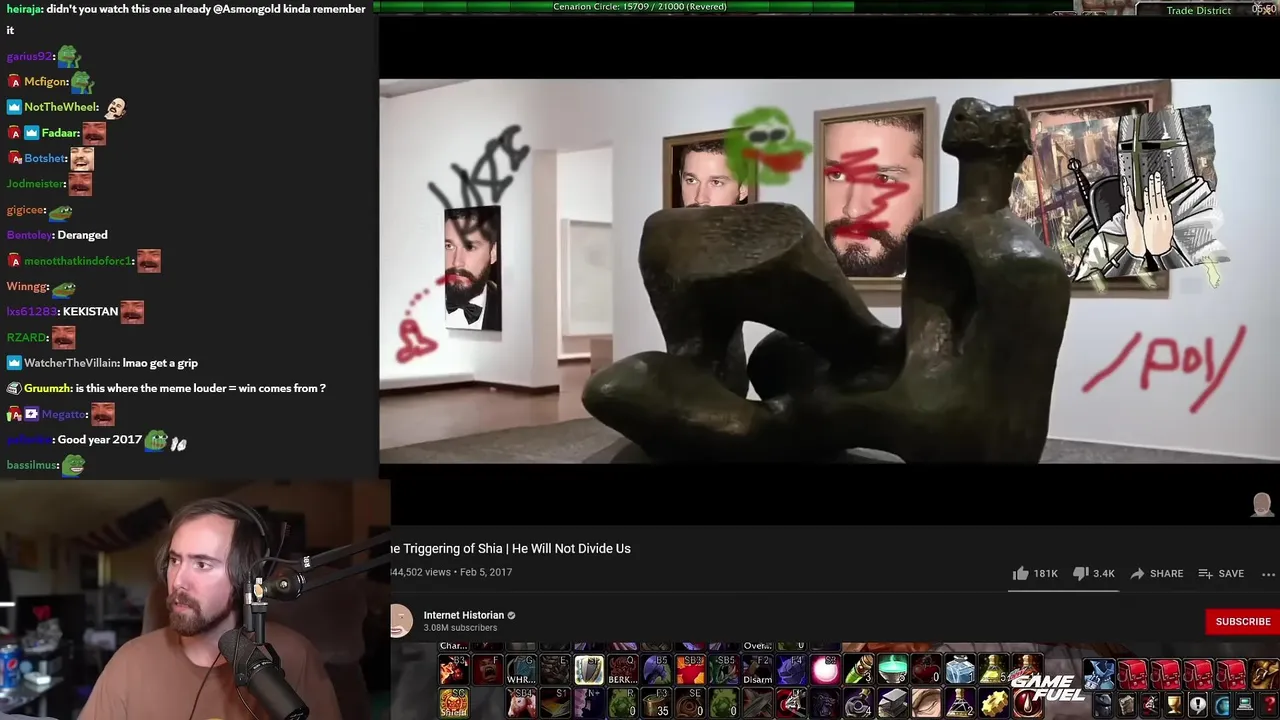Click the action button showing count 35
Screen dimensions: 1280x720
(x=657, y=702)
